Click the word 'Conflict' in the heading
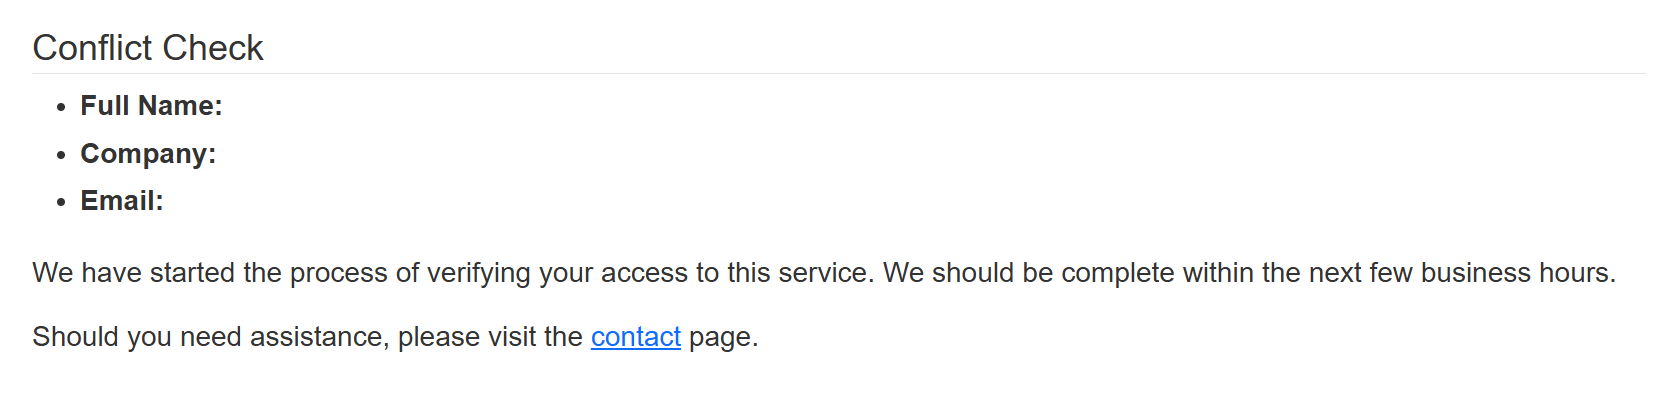The image size is (1672, 405). click(x=92, y=48)
